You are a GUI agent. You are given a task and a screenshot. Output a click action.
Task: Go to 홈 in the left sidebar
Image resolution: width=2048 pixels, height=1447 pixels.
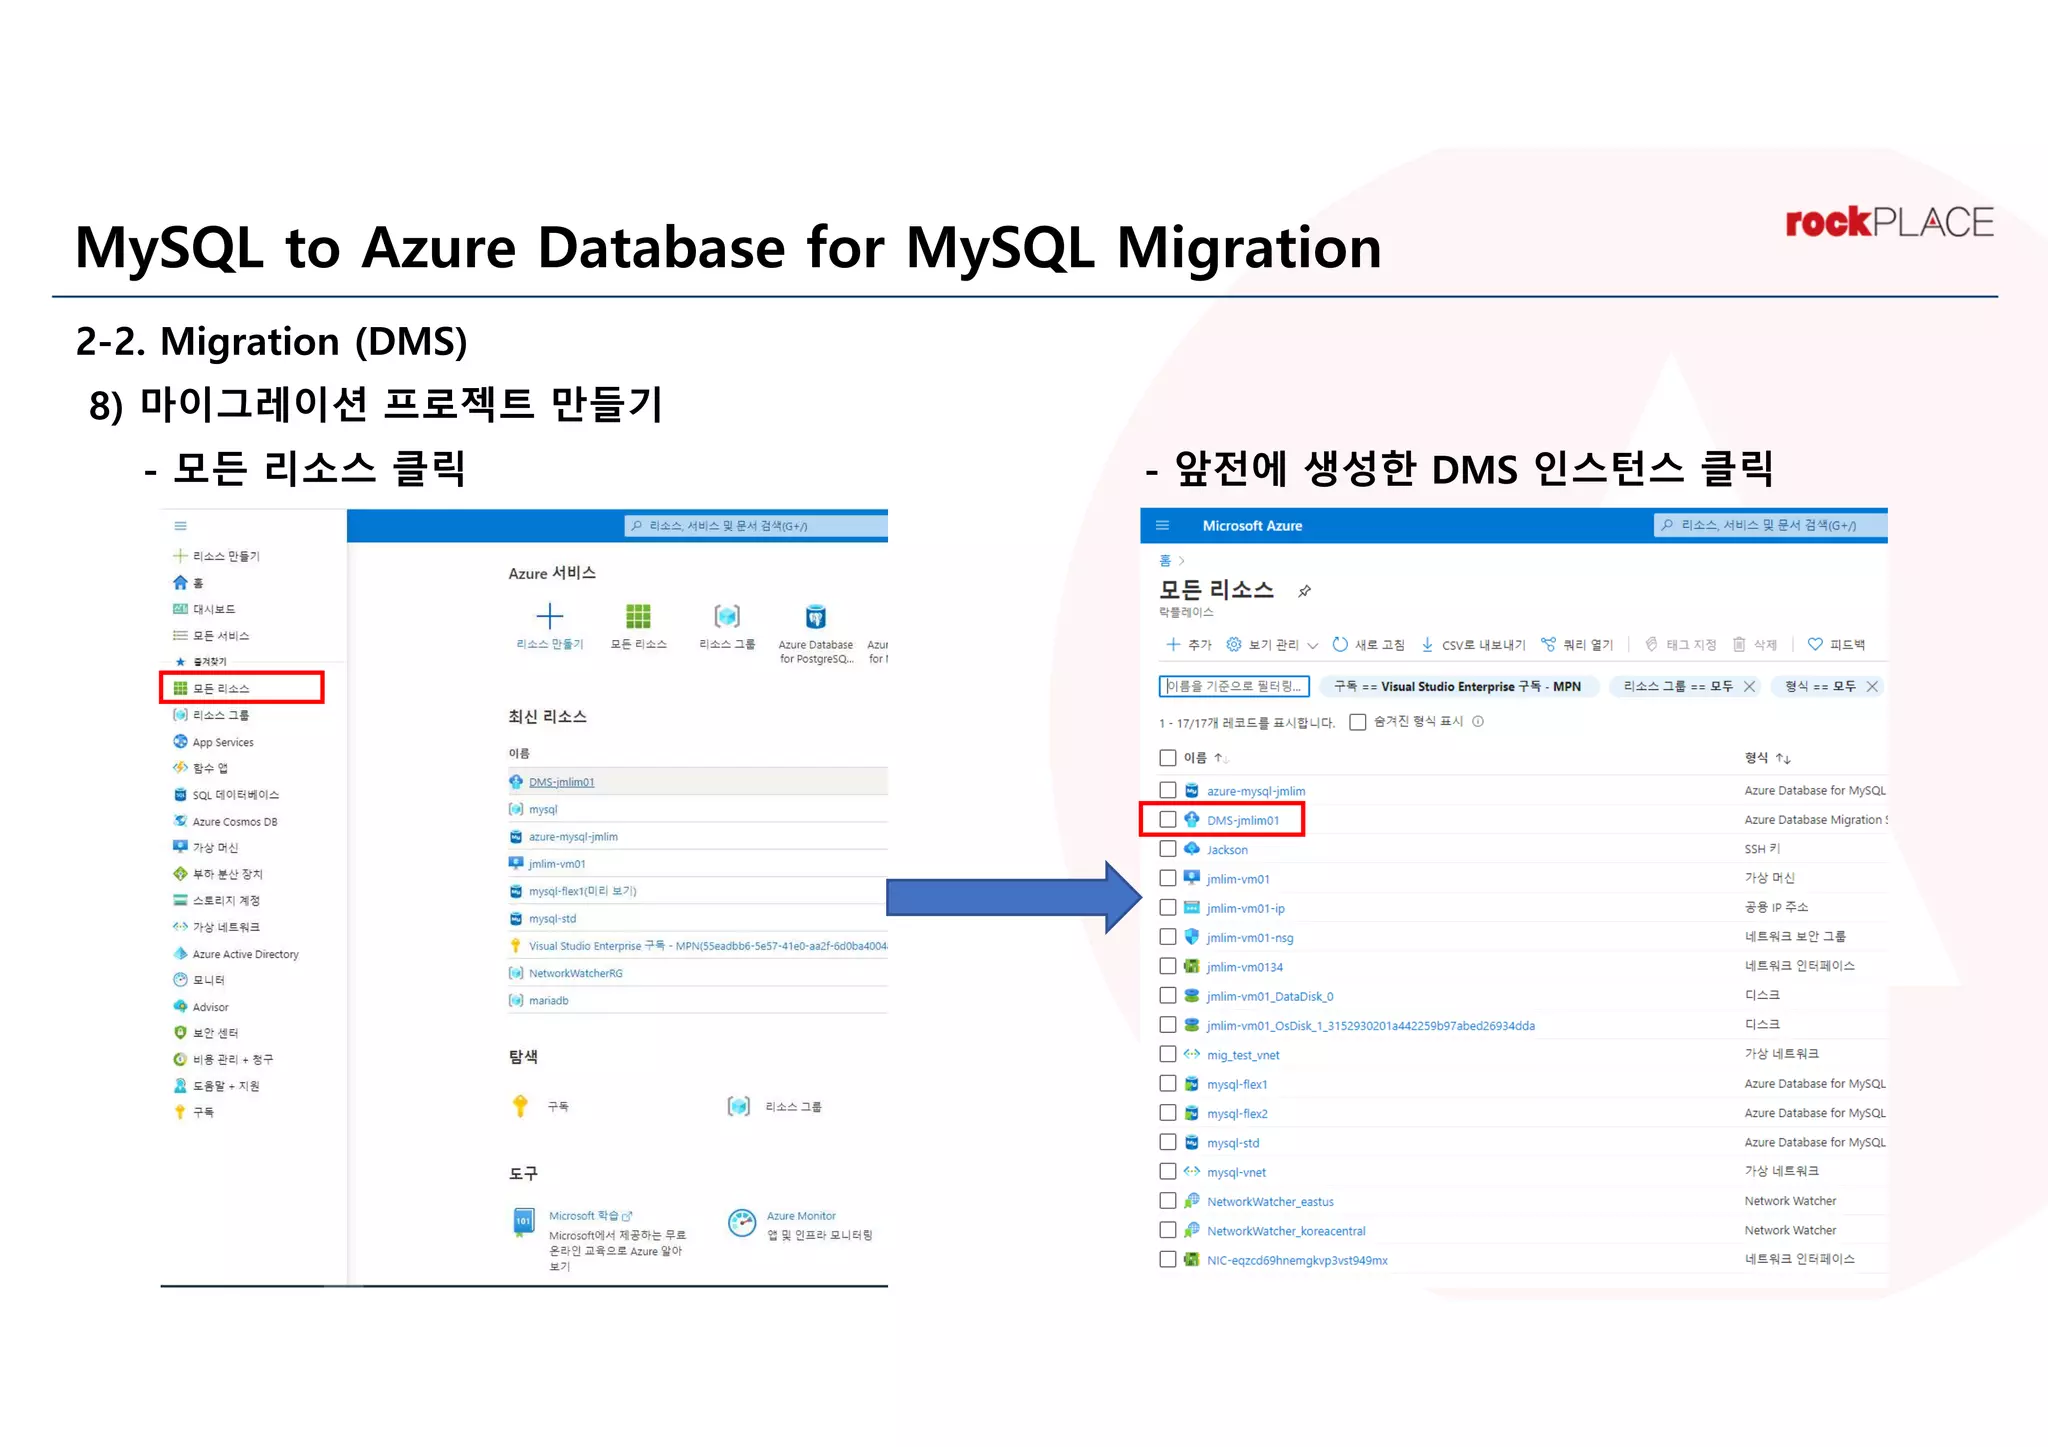(x=189, y=583)
